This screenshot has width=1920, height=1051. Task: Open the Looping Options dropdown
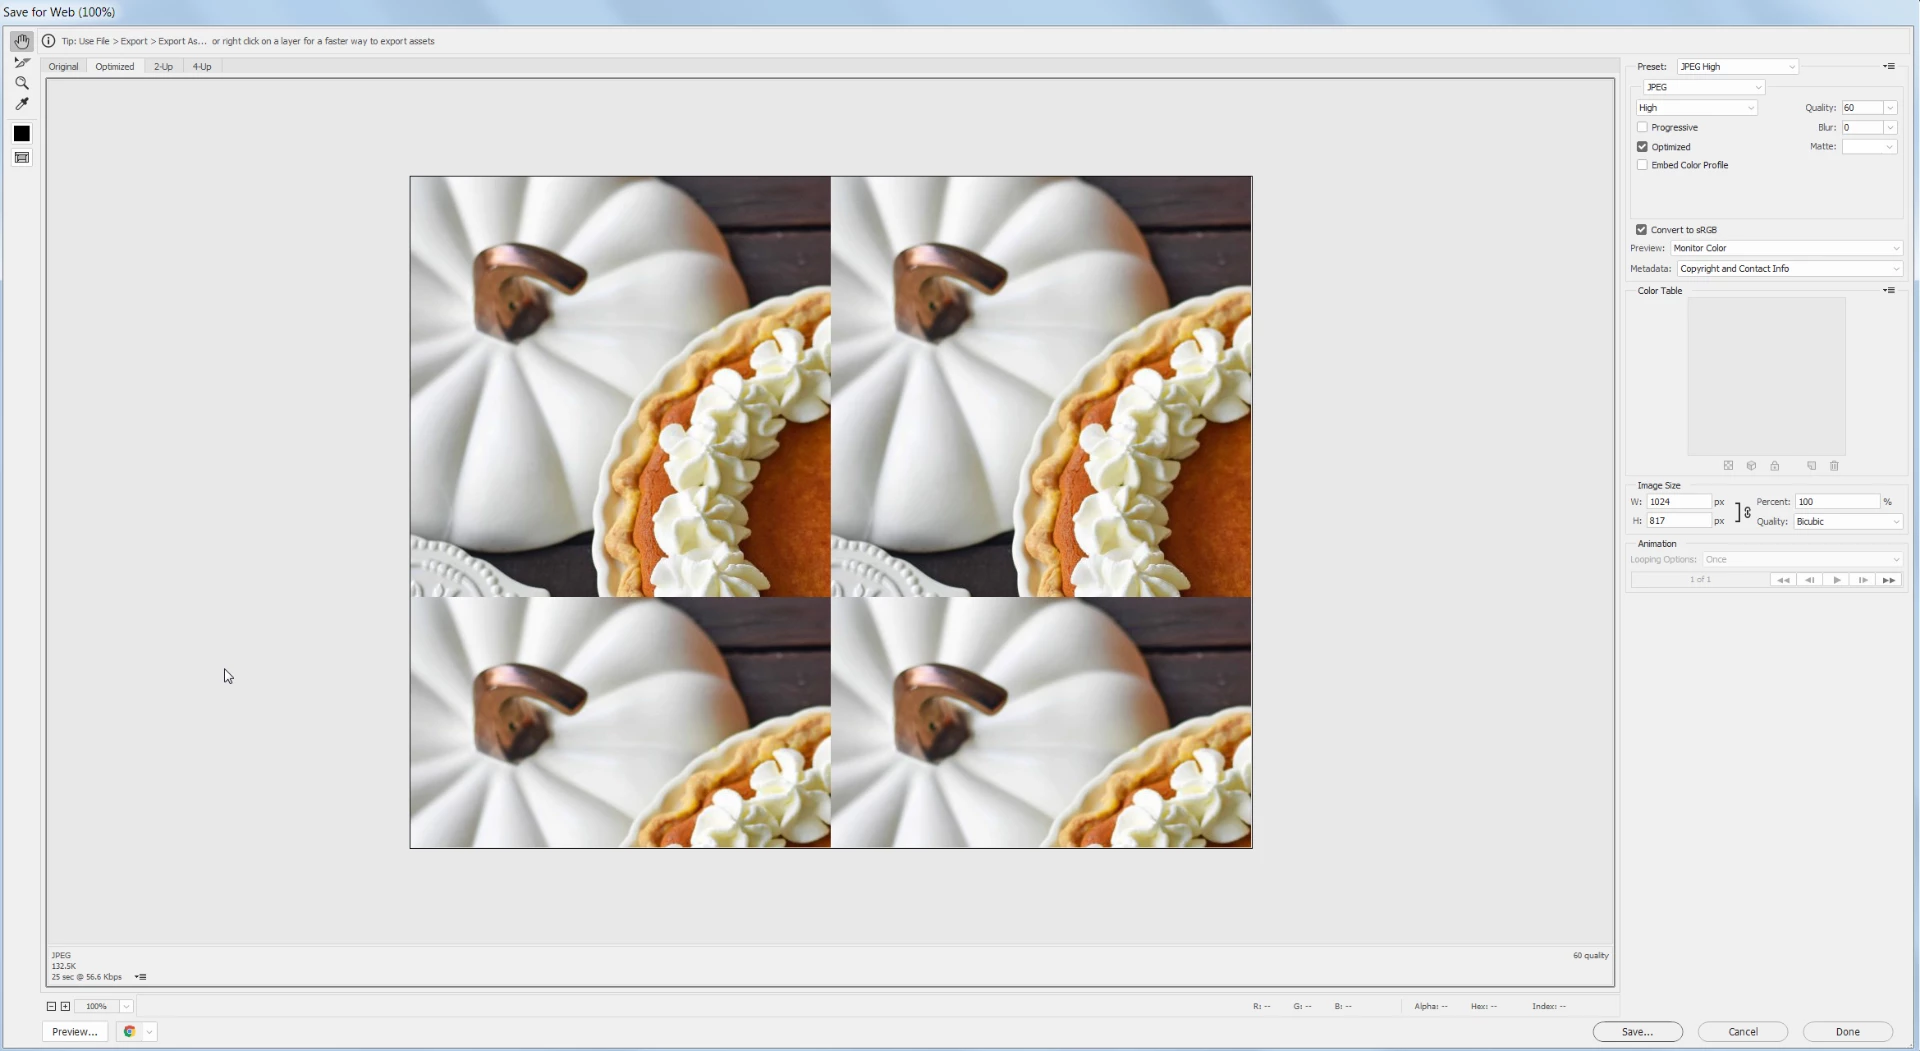pos(1803,560)
